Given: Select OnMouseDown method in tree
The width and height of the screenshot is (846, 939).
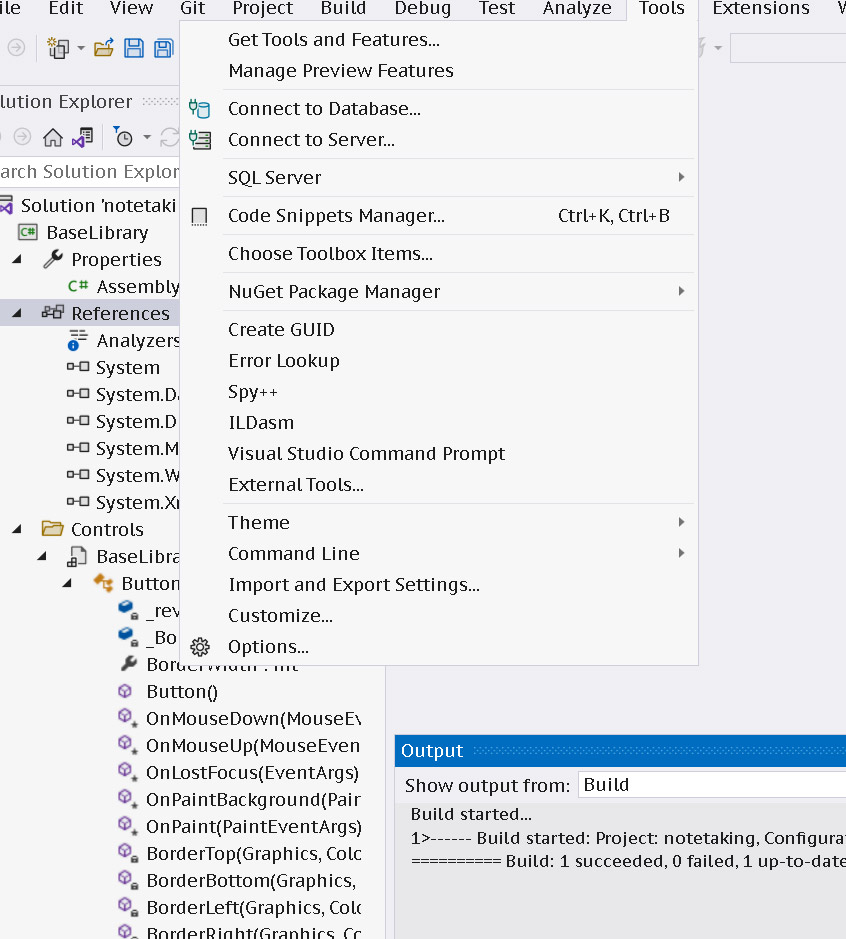Looking at the screenshot, I should click(253, 719).
